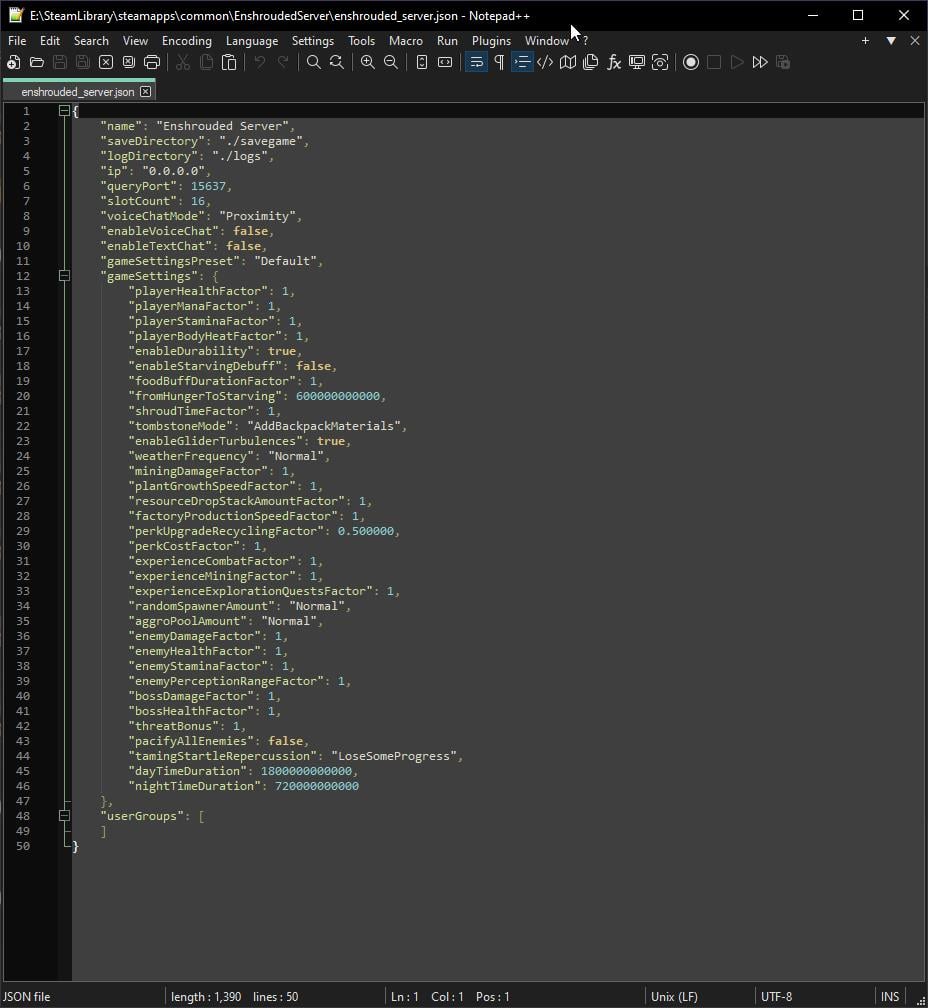Open the Encoding menu
928x1008 pixels.
click(x=186, y=41)
